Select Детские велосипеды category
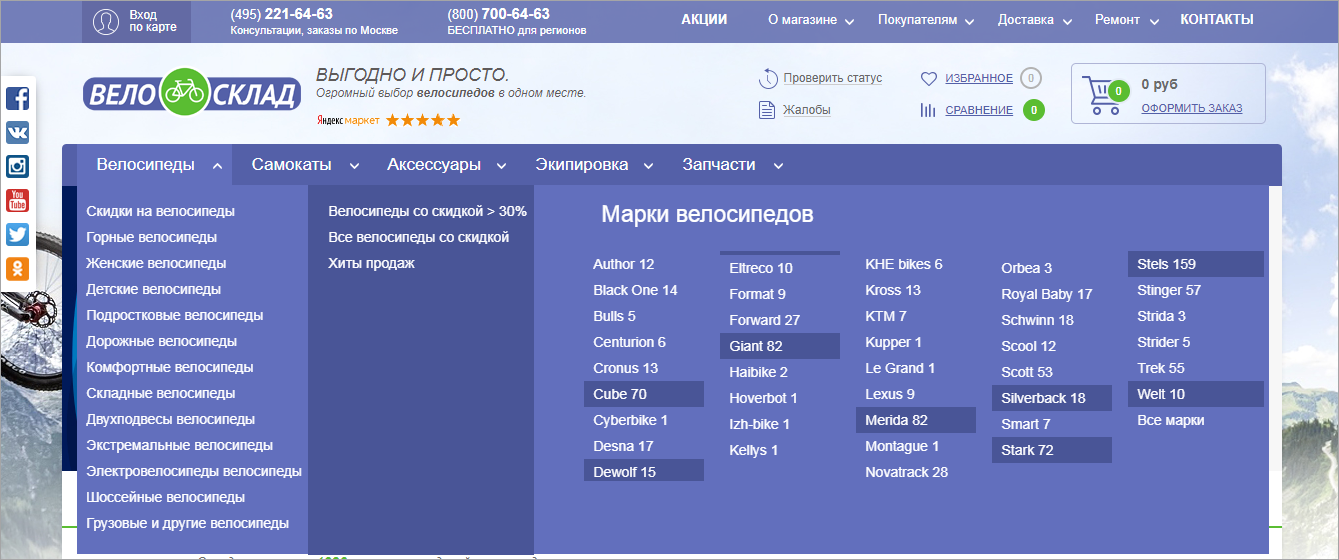This screenshot has height=560, width=1339. pyautogui.click(x=154, y=290)
